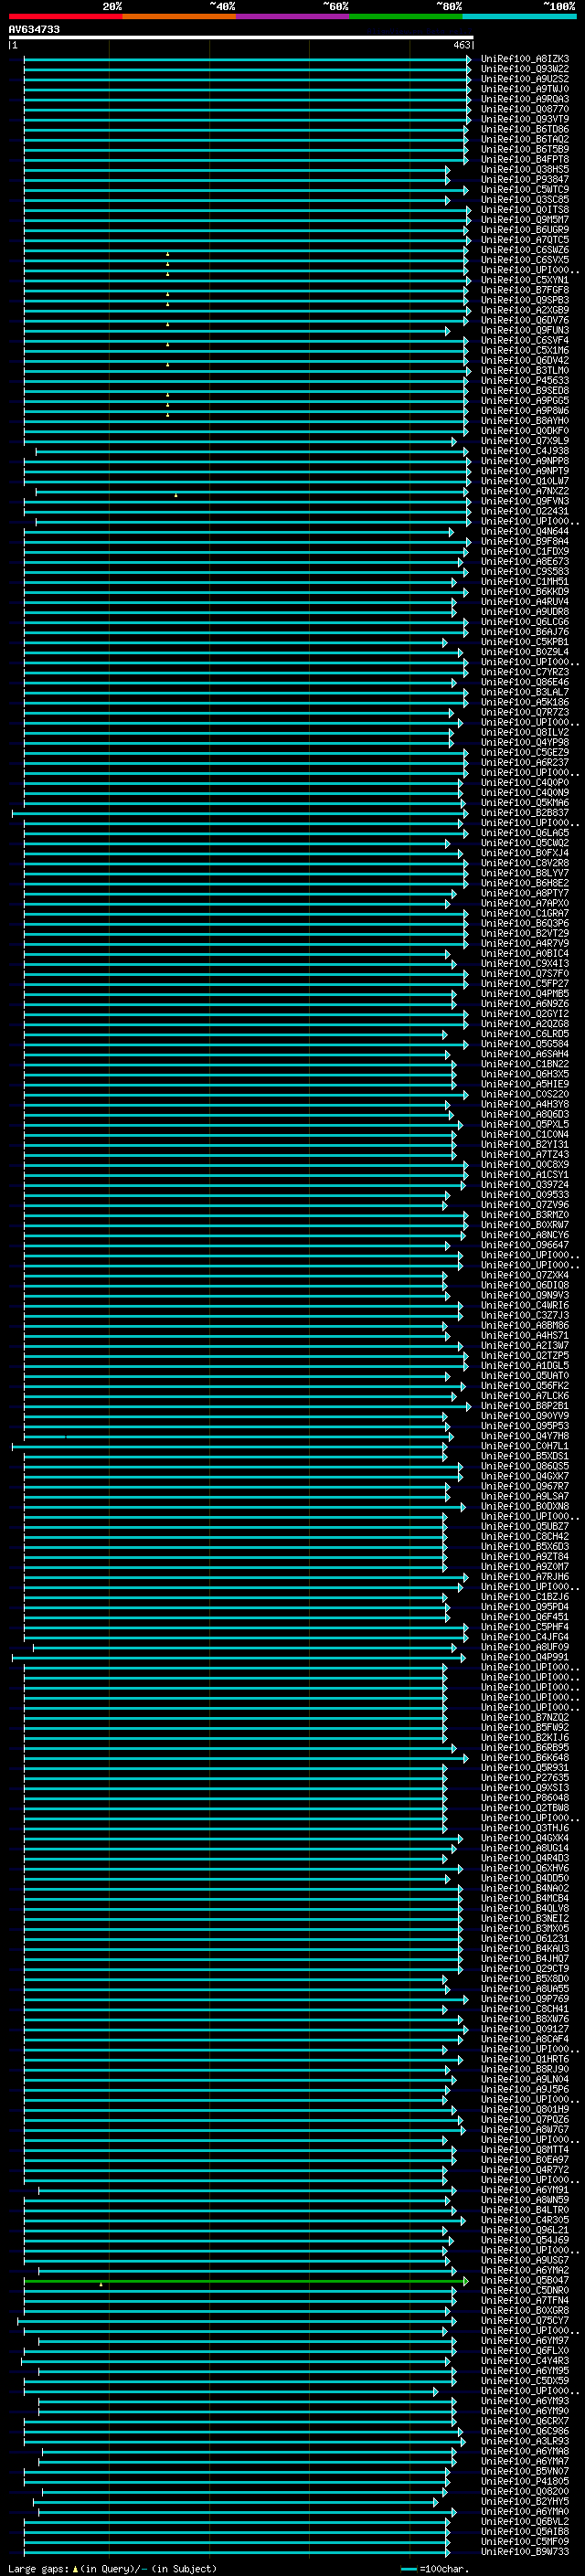Screen dimensions: 585x2576
Task: Open hit UniRef100_A7QTC5
Action: pos(525,240)
